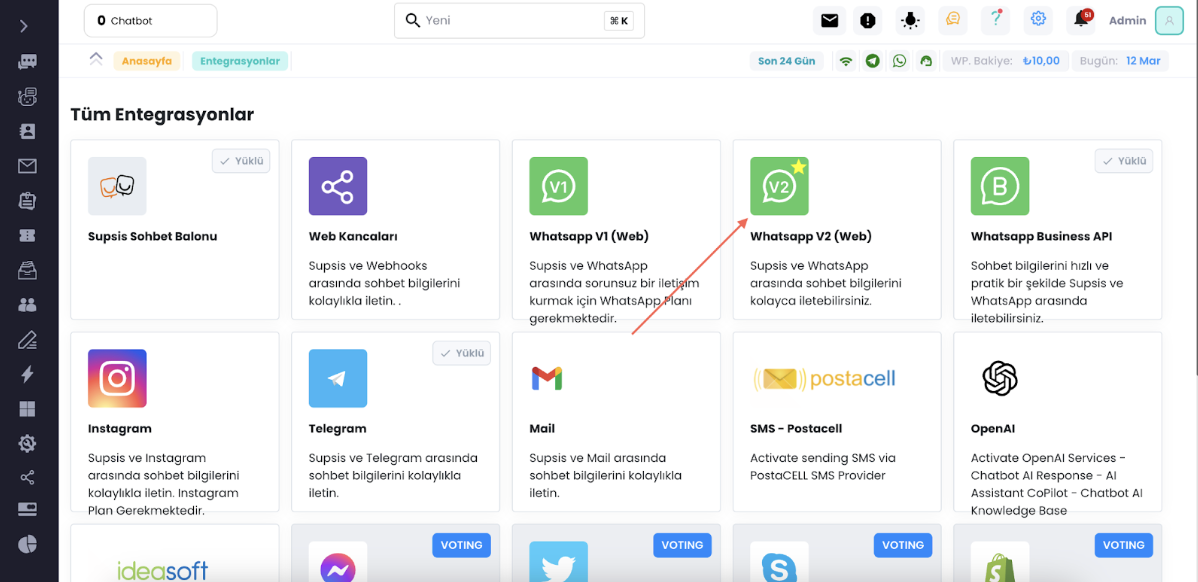Screen dimensions: 1198x582
Task: Click the Whatsapp V2 (Web) title
Action: tap(811, 236)
